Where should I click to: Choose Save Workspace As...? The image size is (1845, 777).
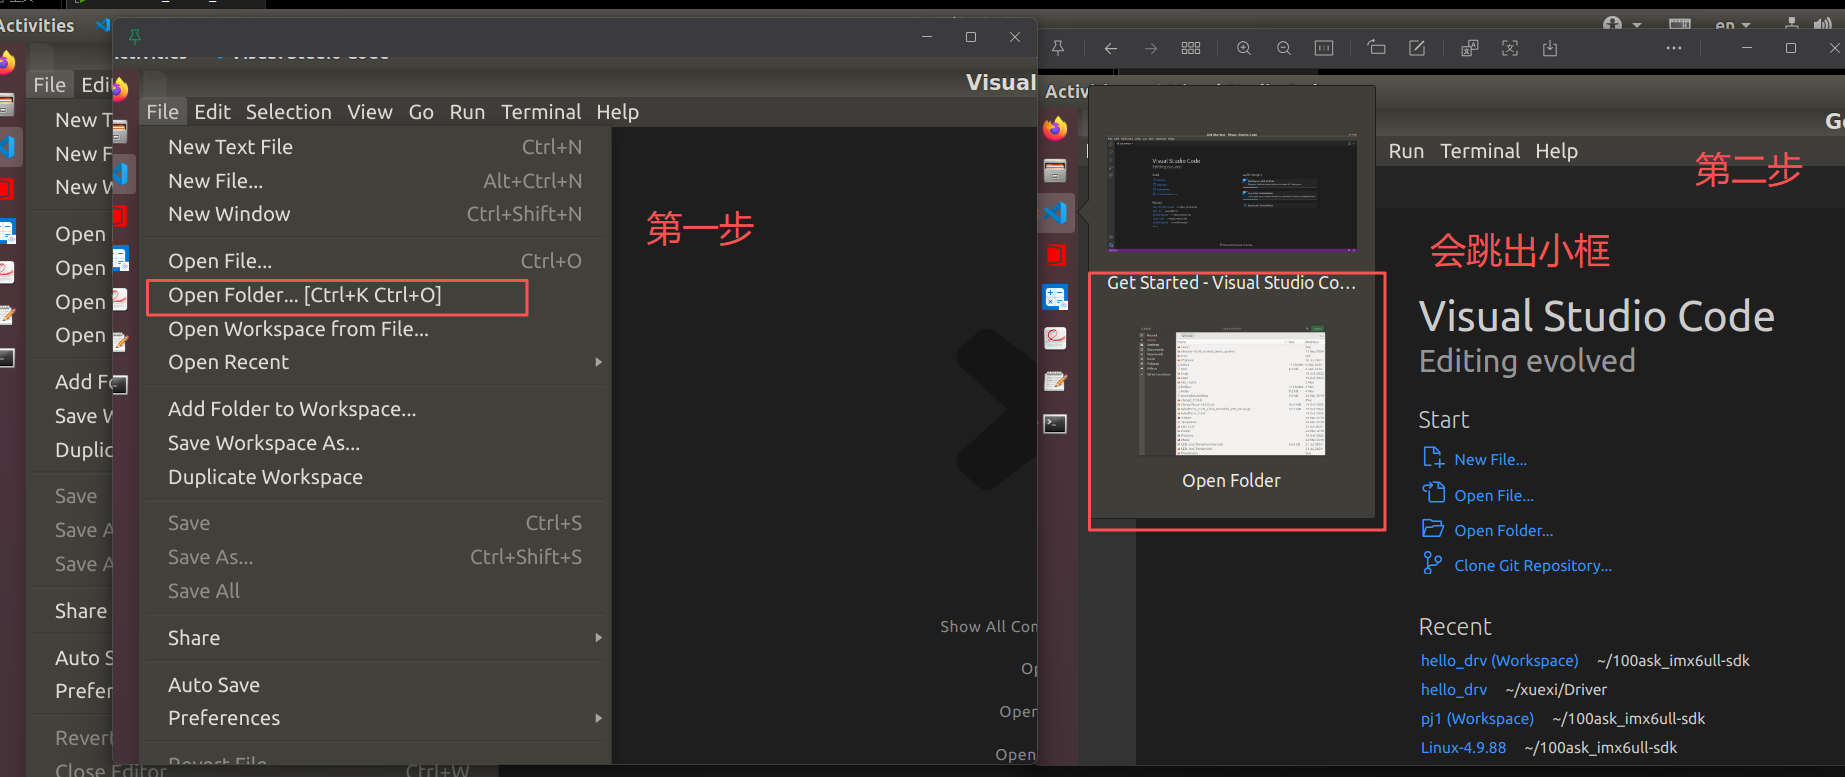(x=375, y=443)
